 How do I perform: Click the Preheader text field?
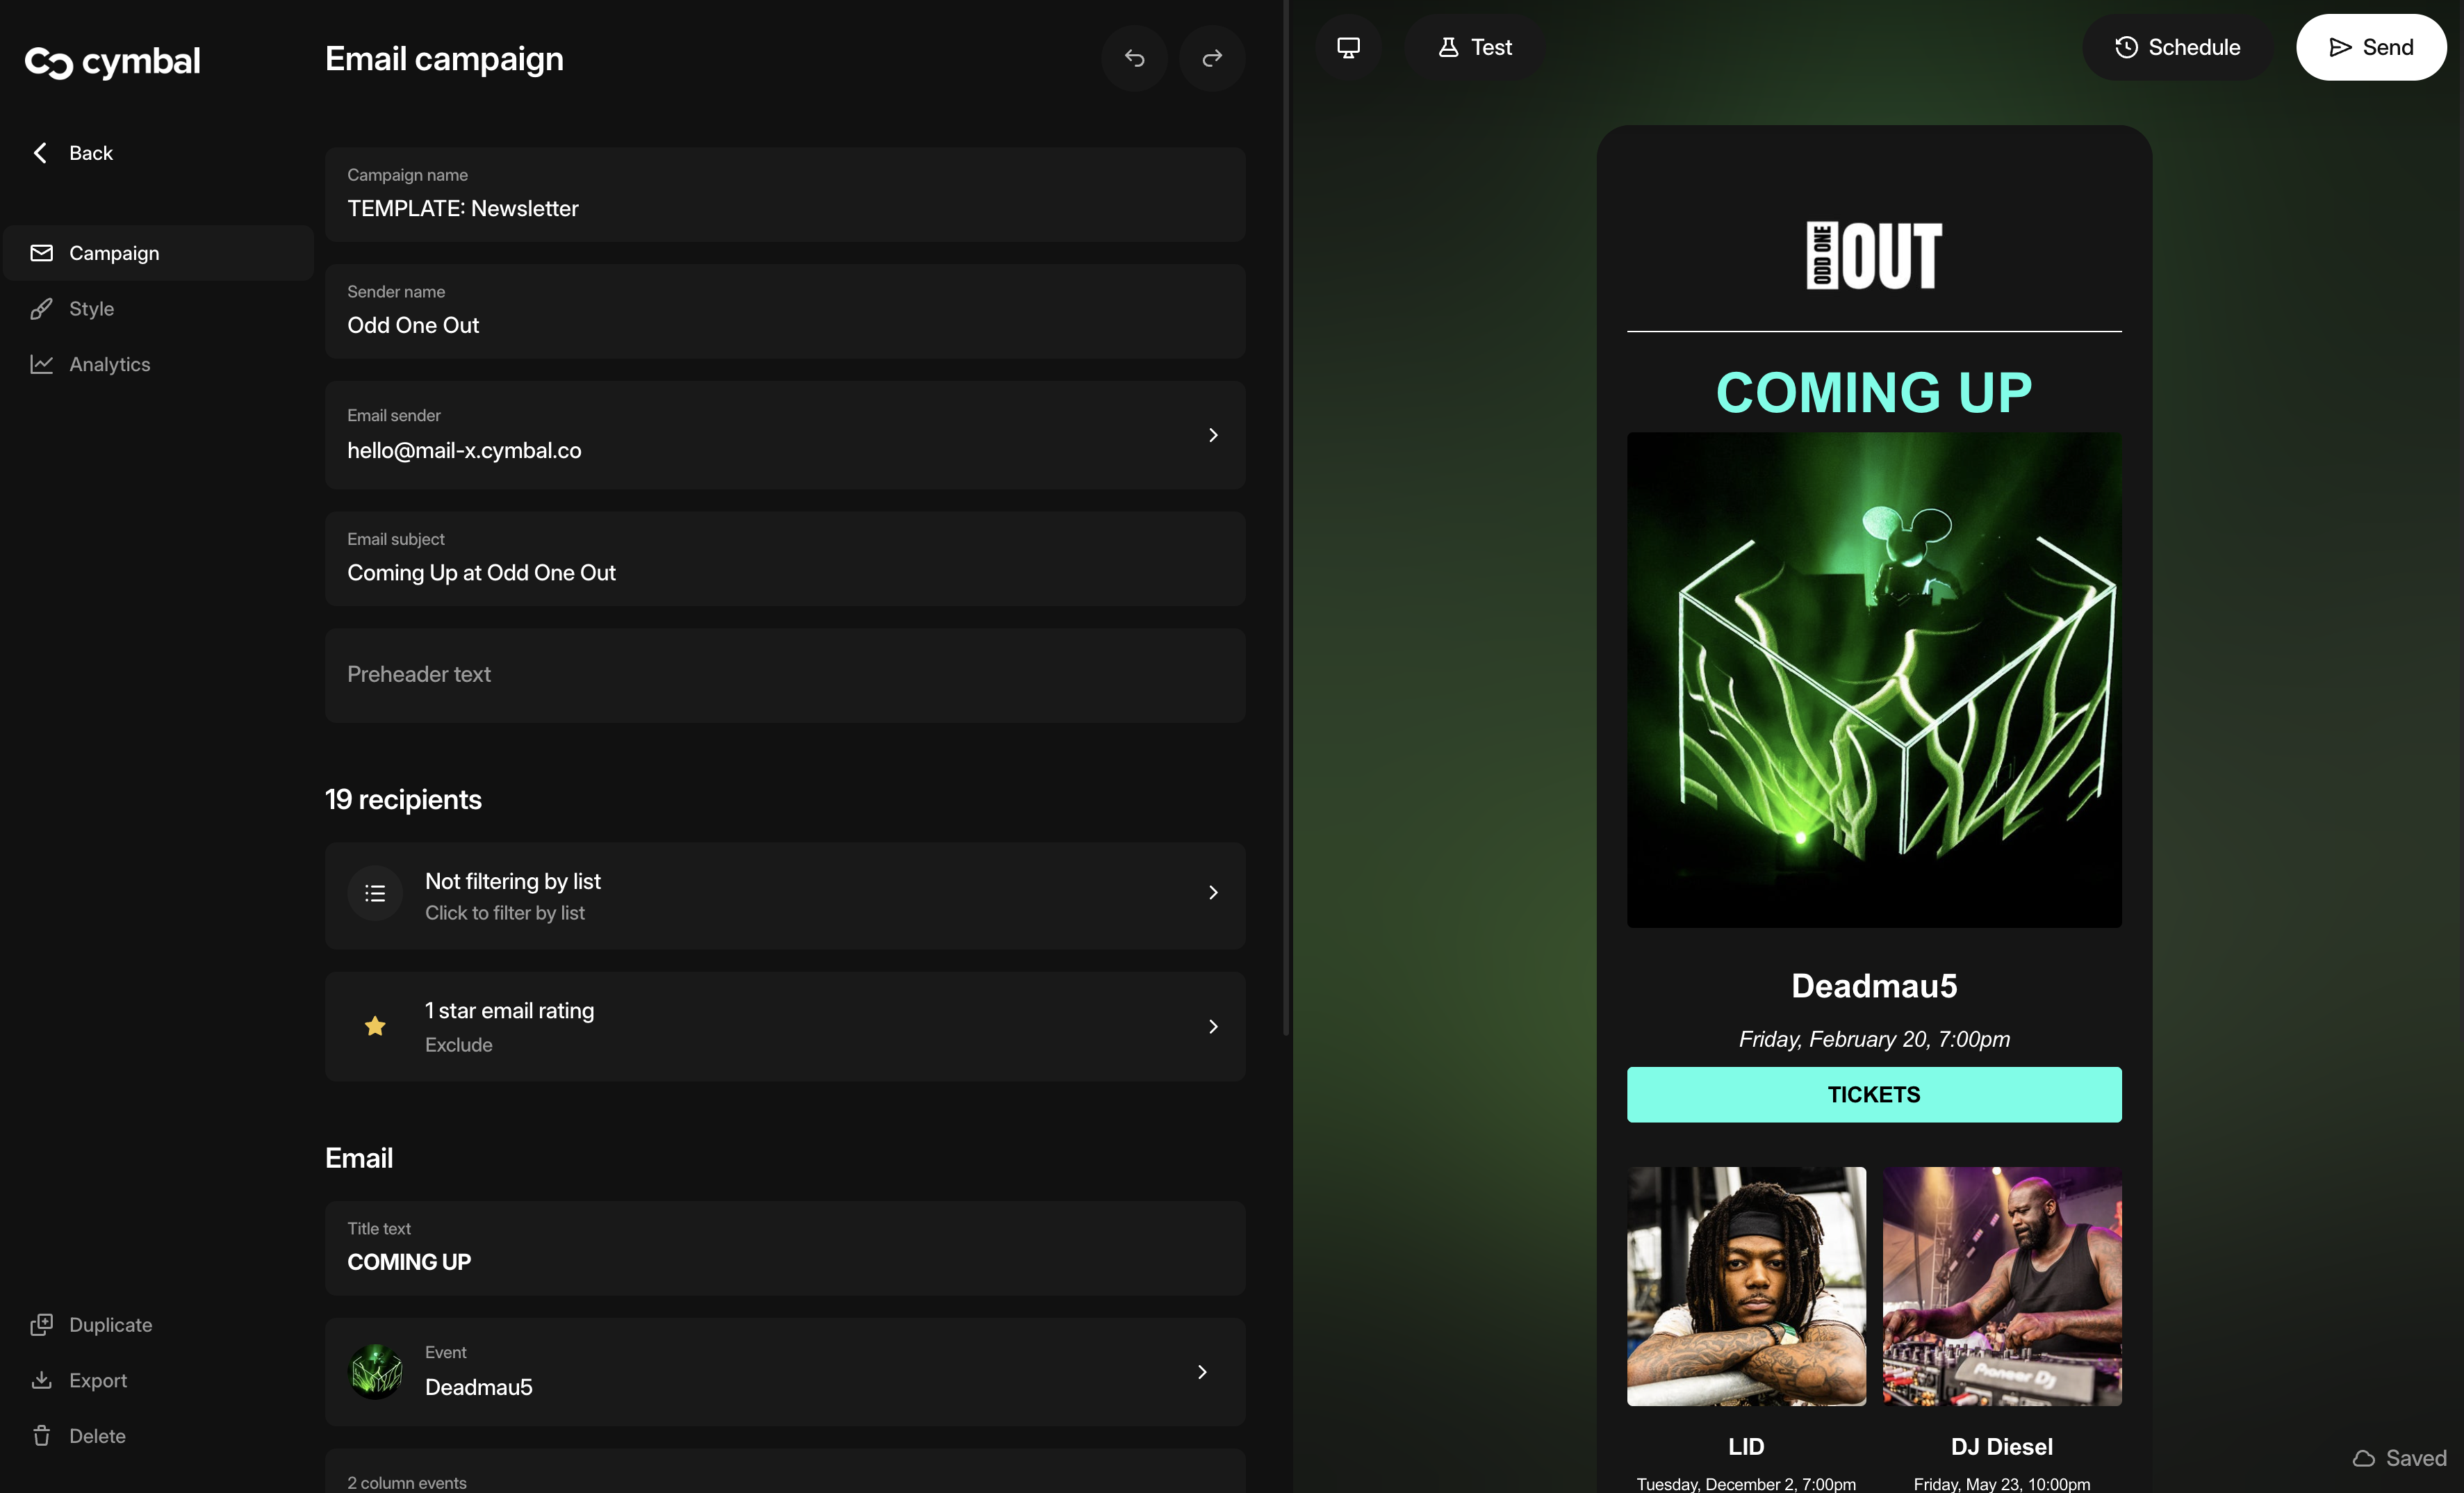(x=785, y=675)
